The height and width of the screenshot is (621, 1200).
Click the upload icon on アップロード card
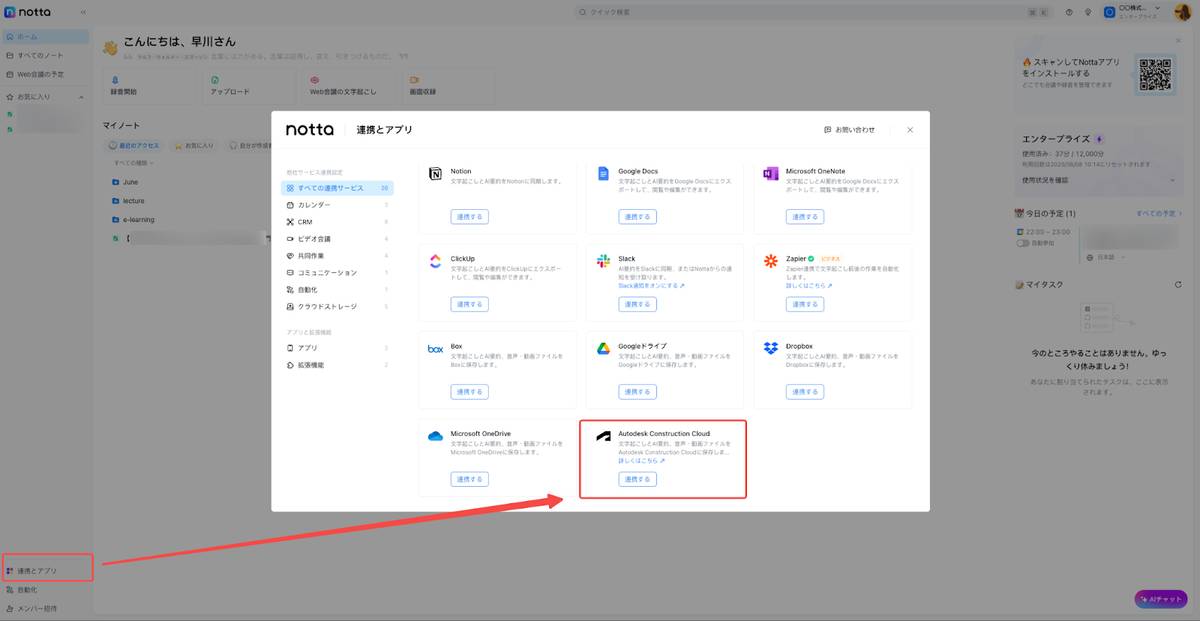[x=215, y=80]
